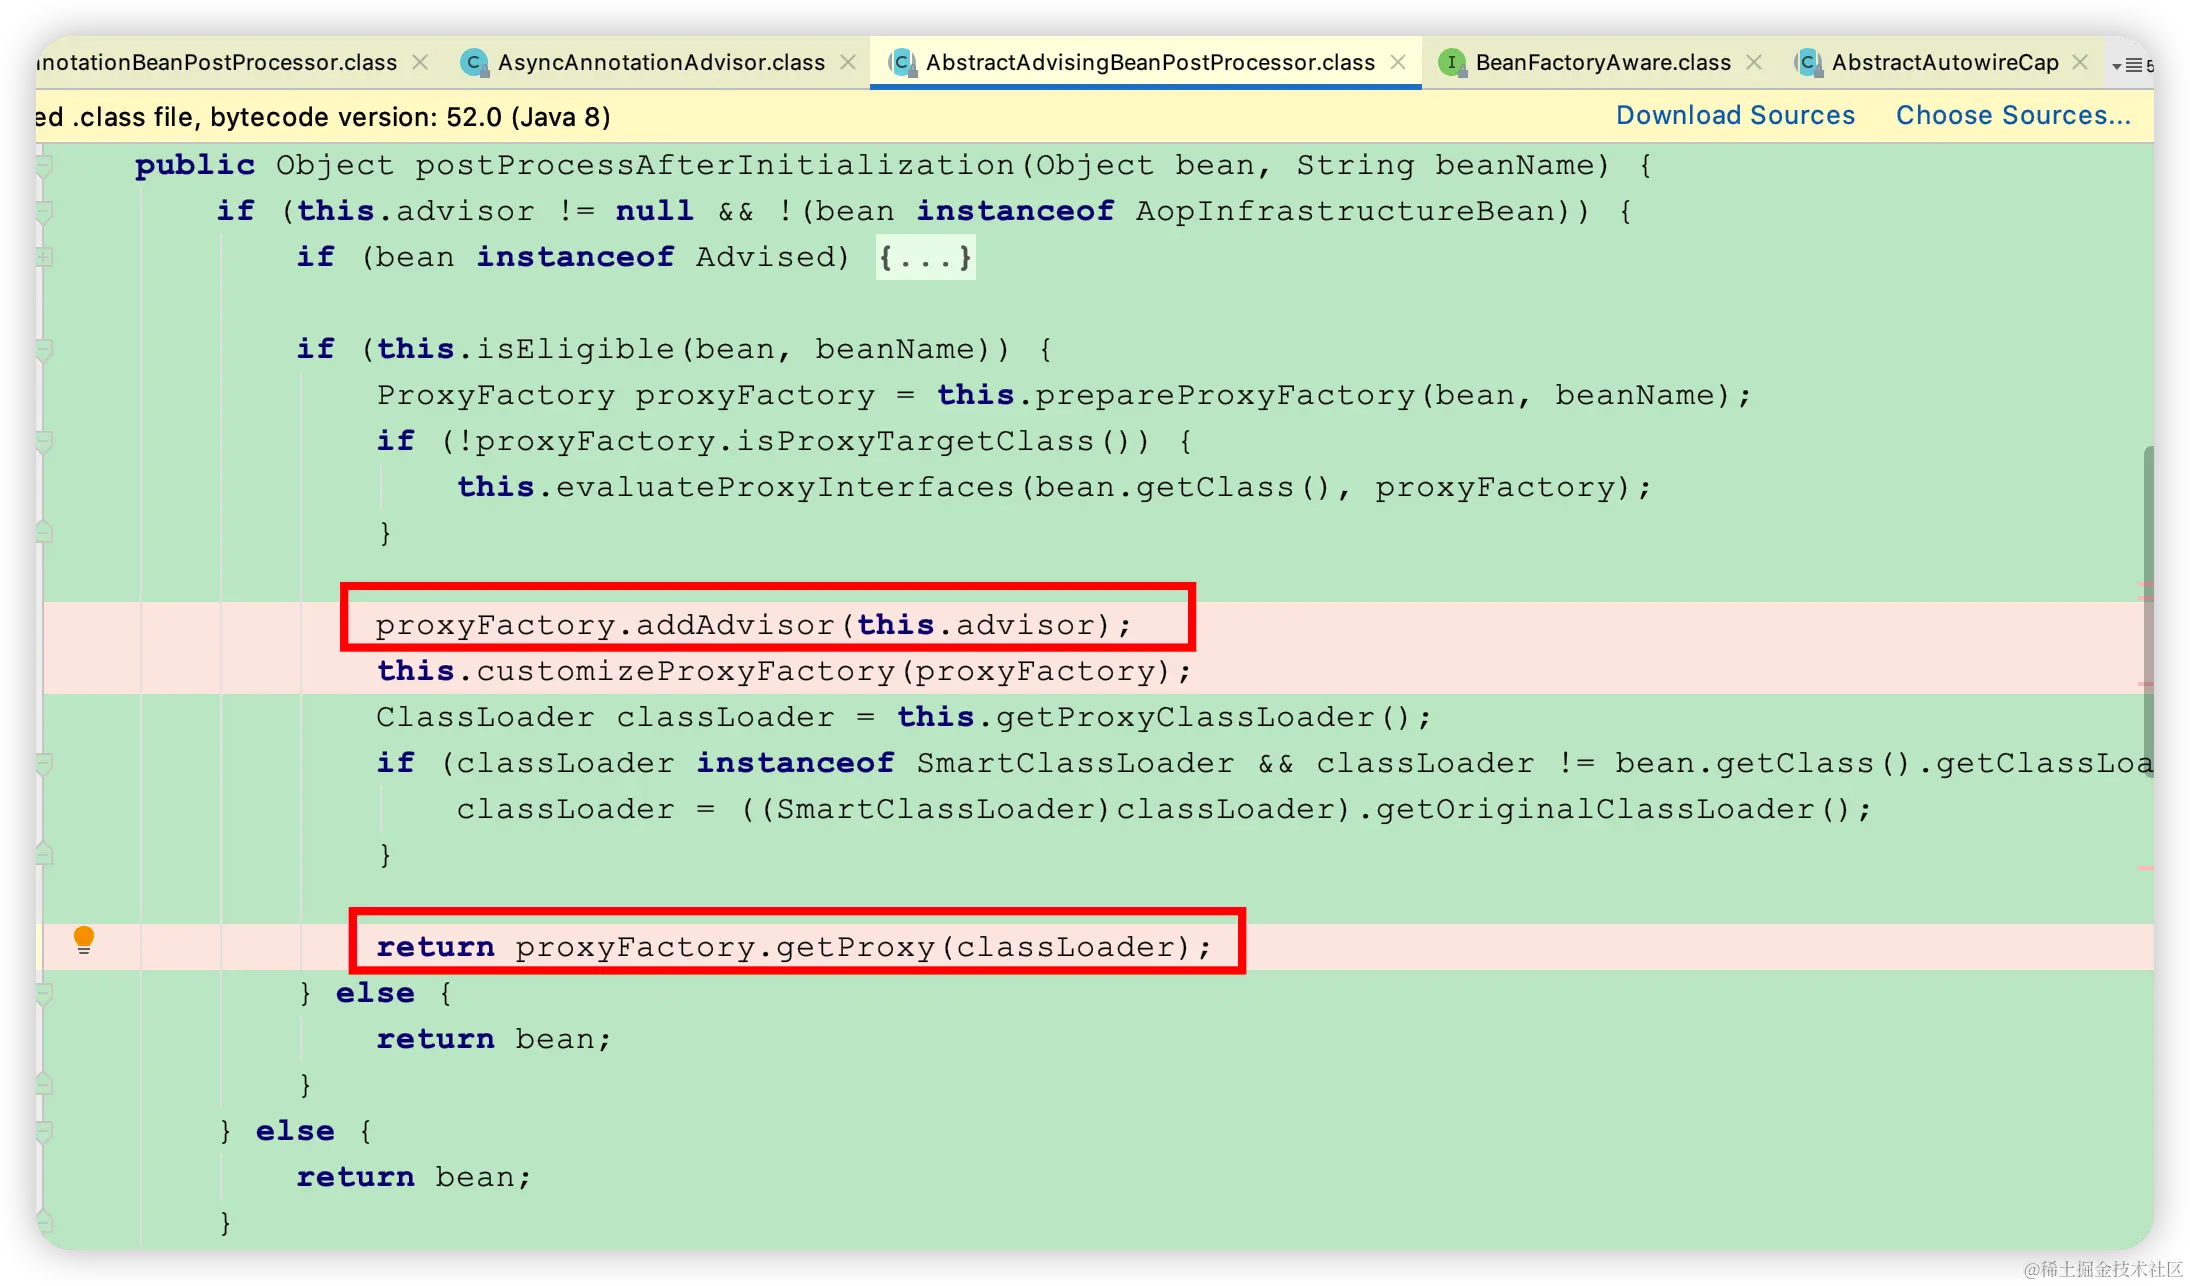2190x1286 pixels.
Task: Open the hidden tabs list dropdown
Action: click(x=2130, y=65)
